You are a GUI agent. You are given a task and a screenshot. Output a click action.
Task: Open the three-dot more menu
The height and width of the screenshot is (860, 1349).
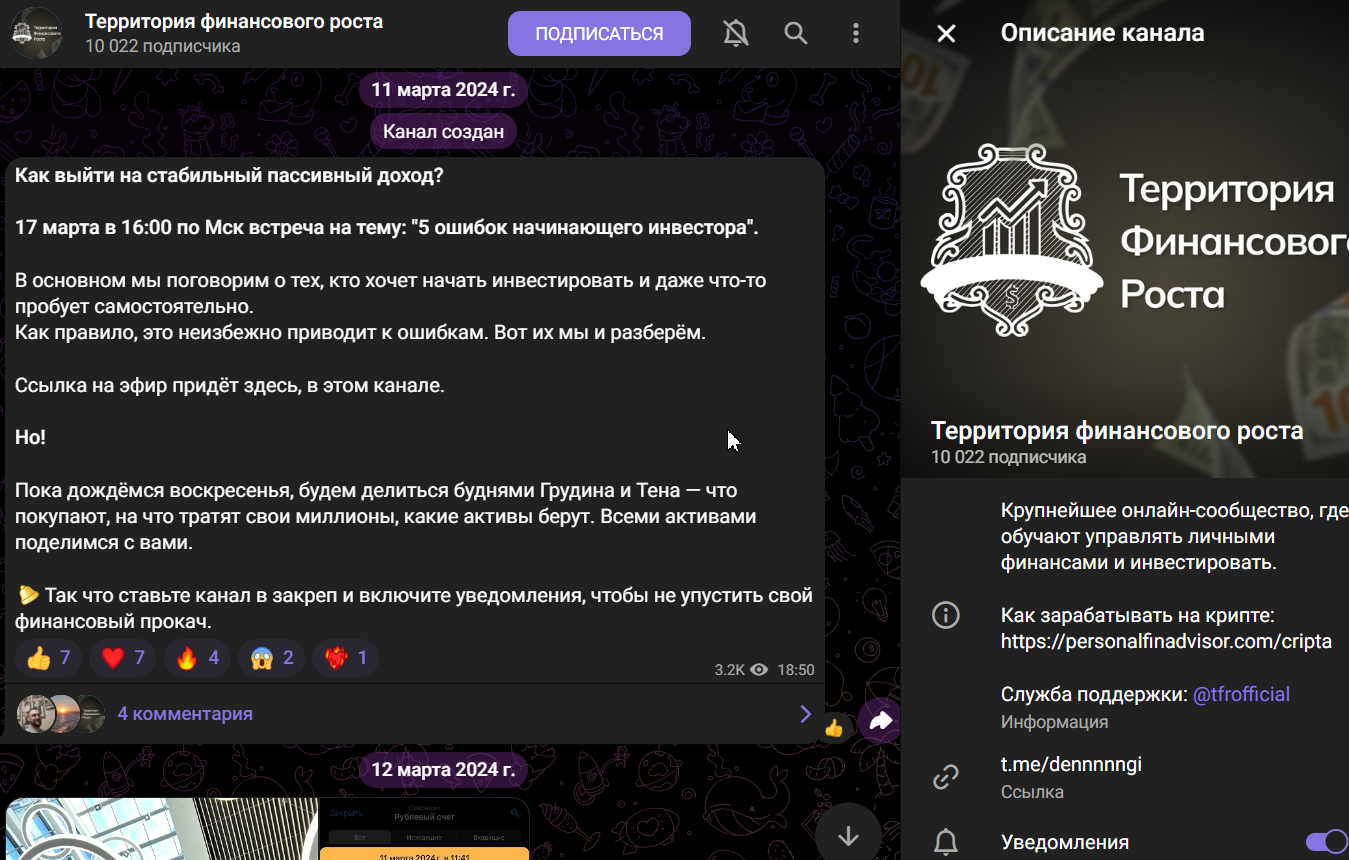tap(856, 33)
